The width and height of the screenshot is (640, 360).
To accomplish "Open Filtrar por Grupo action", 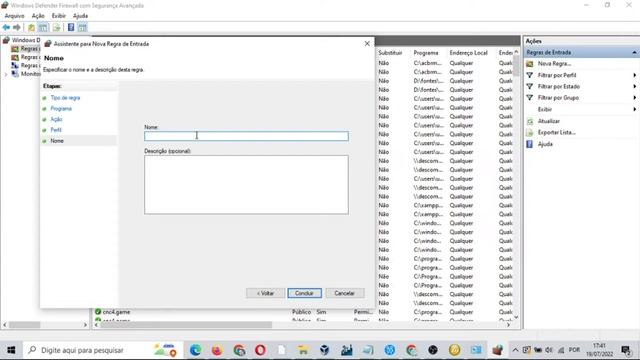I will 558,98.
